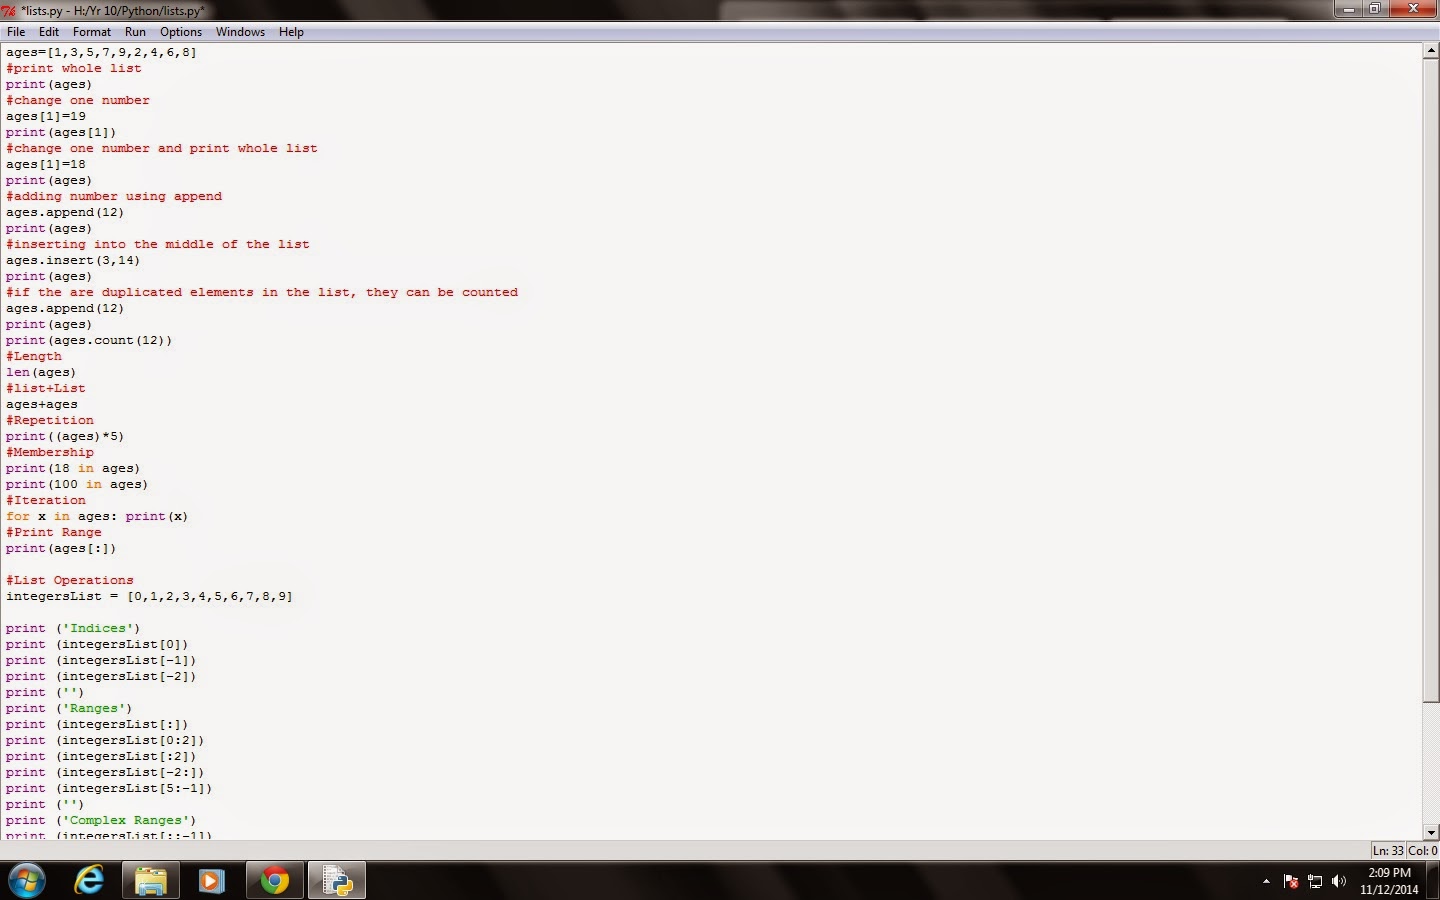
Task: Click line 'print (integersList[-2])'
Action: point(101,676)
